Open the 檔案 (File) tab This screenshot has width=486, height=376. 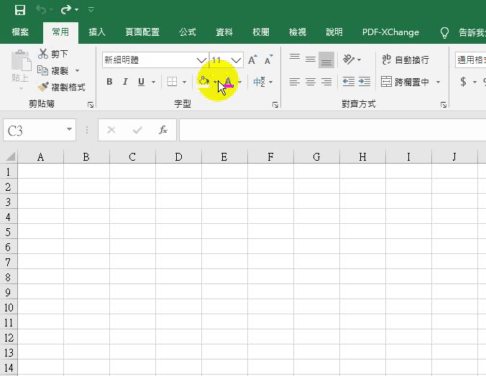(20, 32)
